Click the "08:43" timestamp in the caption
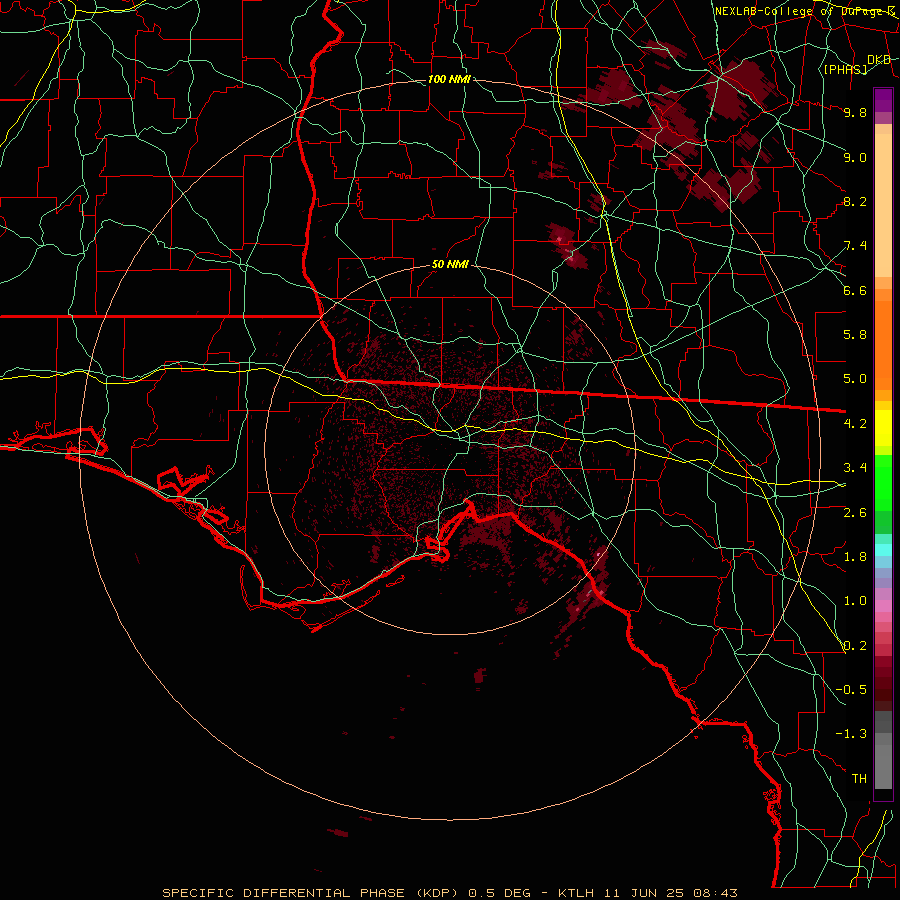 (x=714, y=893)
